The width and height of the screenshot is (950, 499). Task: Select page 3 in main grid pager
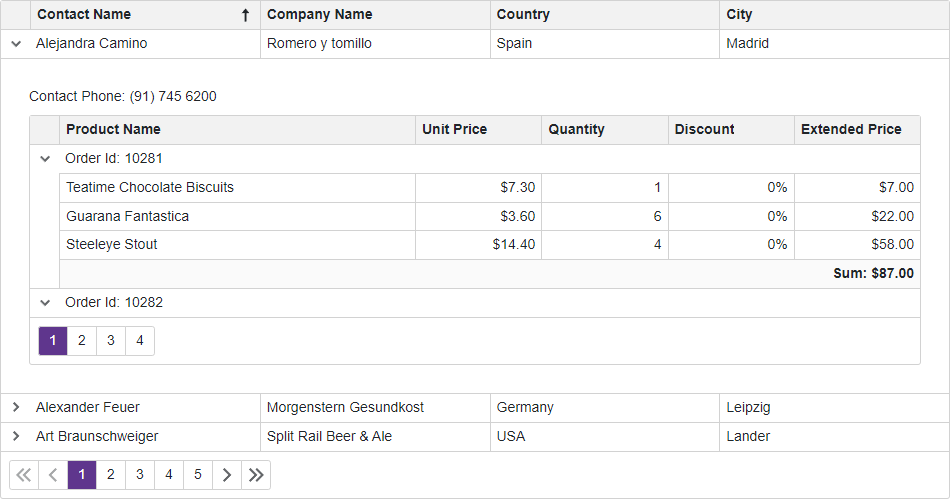[140, 475]
